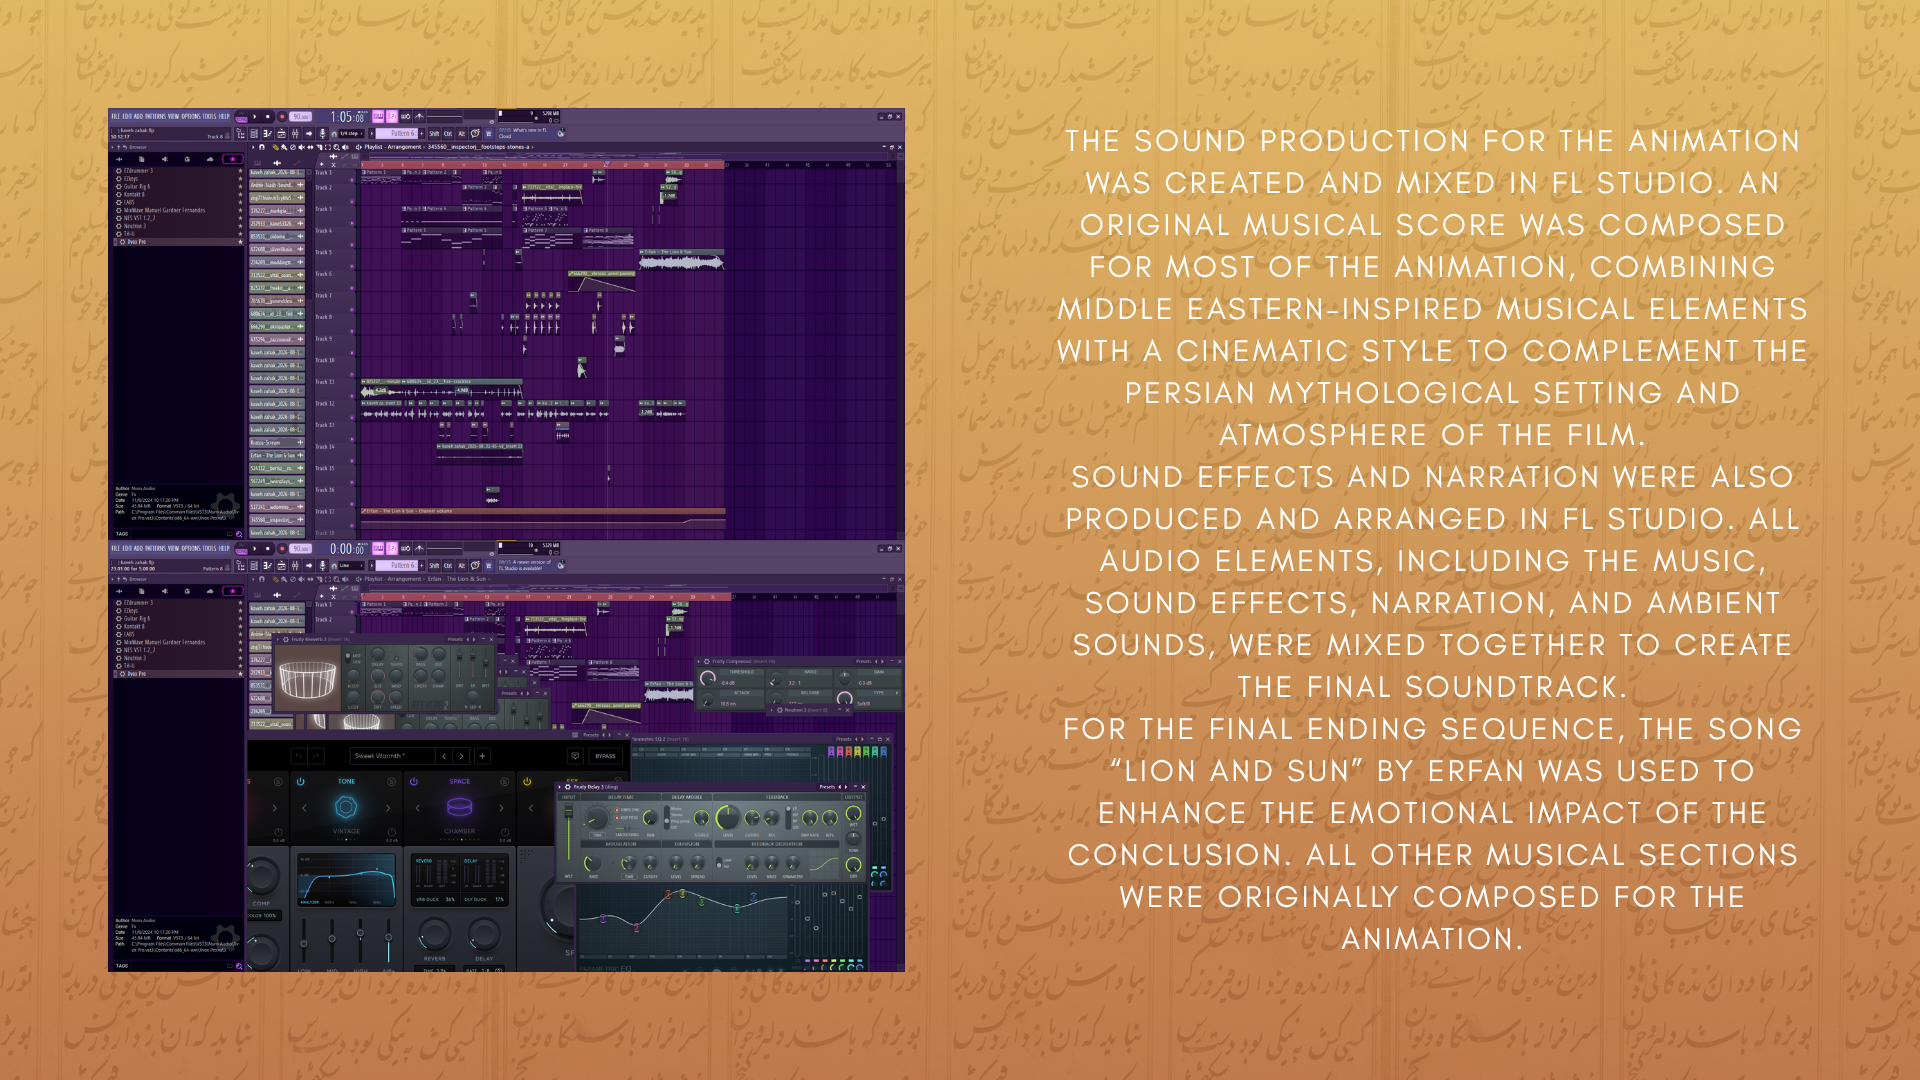The height and width of the screenshot is (1080, 1920).
Task: Open the Presets menu of Fruity Reeverb 2
Action: pyautogui.click(x=455, y=639)
